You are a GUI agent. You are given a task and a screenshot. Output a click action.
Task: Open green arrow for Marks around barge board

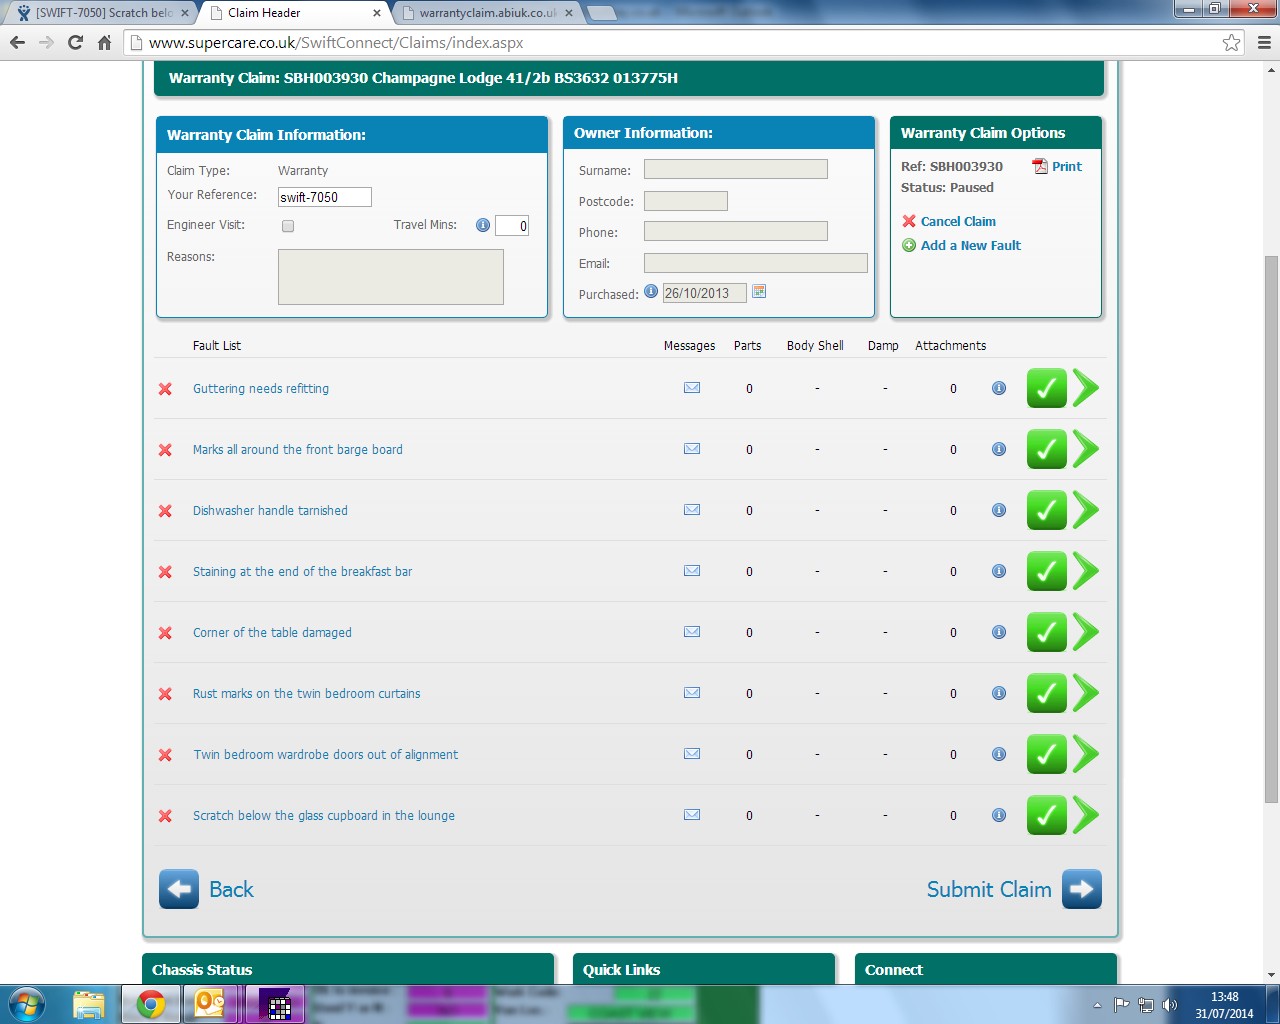click(1086, 449)
